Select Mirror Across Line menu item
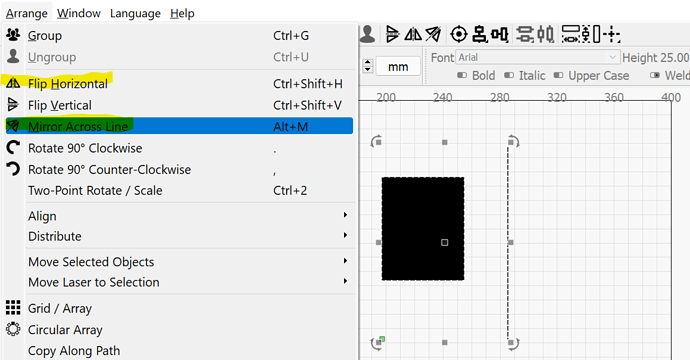Viewport: 690px width, 360px height. click(179, 126)
